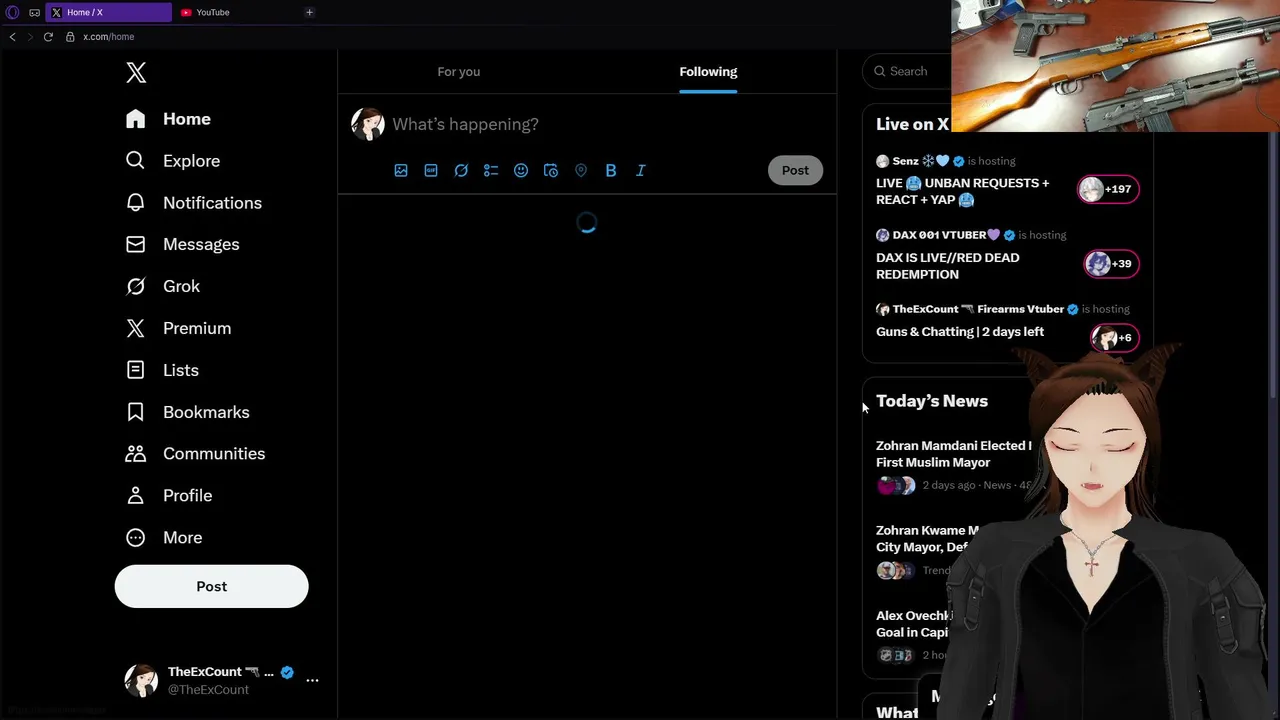Open Zohran Kwame news item
Screen dimensions: 1280x720
(927, 539)
